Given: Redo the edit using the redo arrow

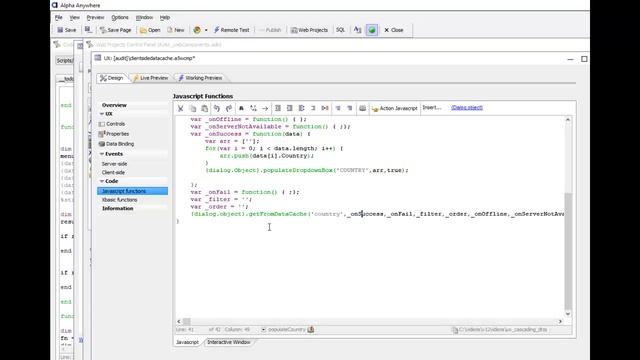Looking at the screenshot, I should tap(229, 108).
